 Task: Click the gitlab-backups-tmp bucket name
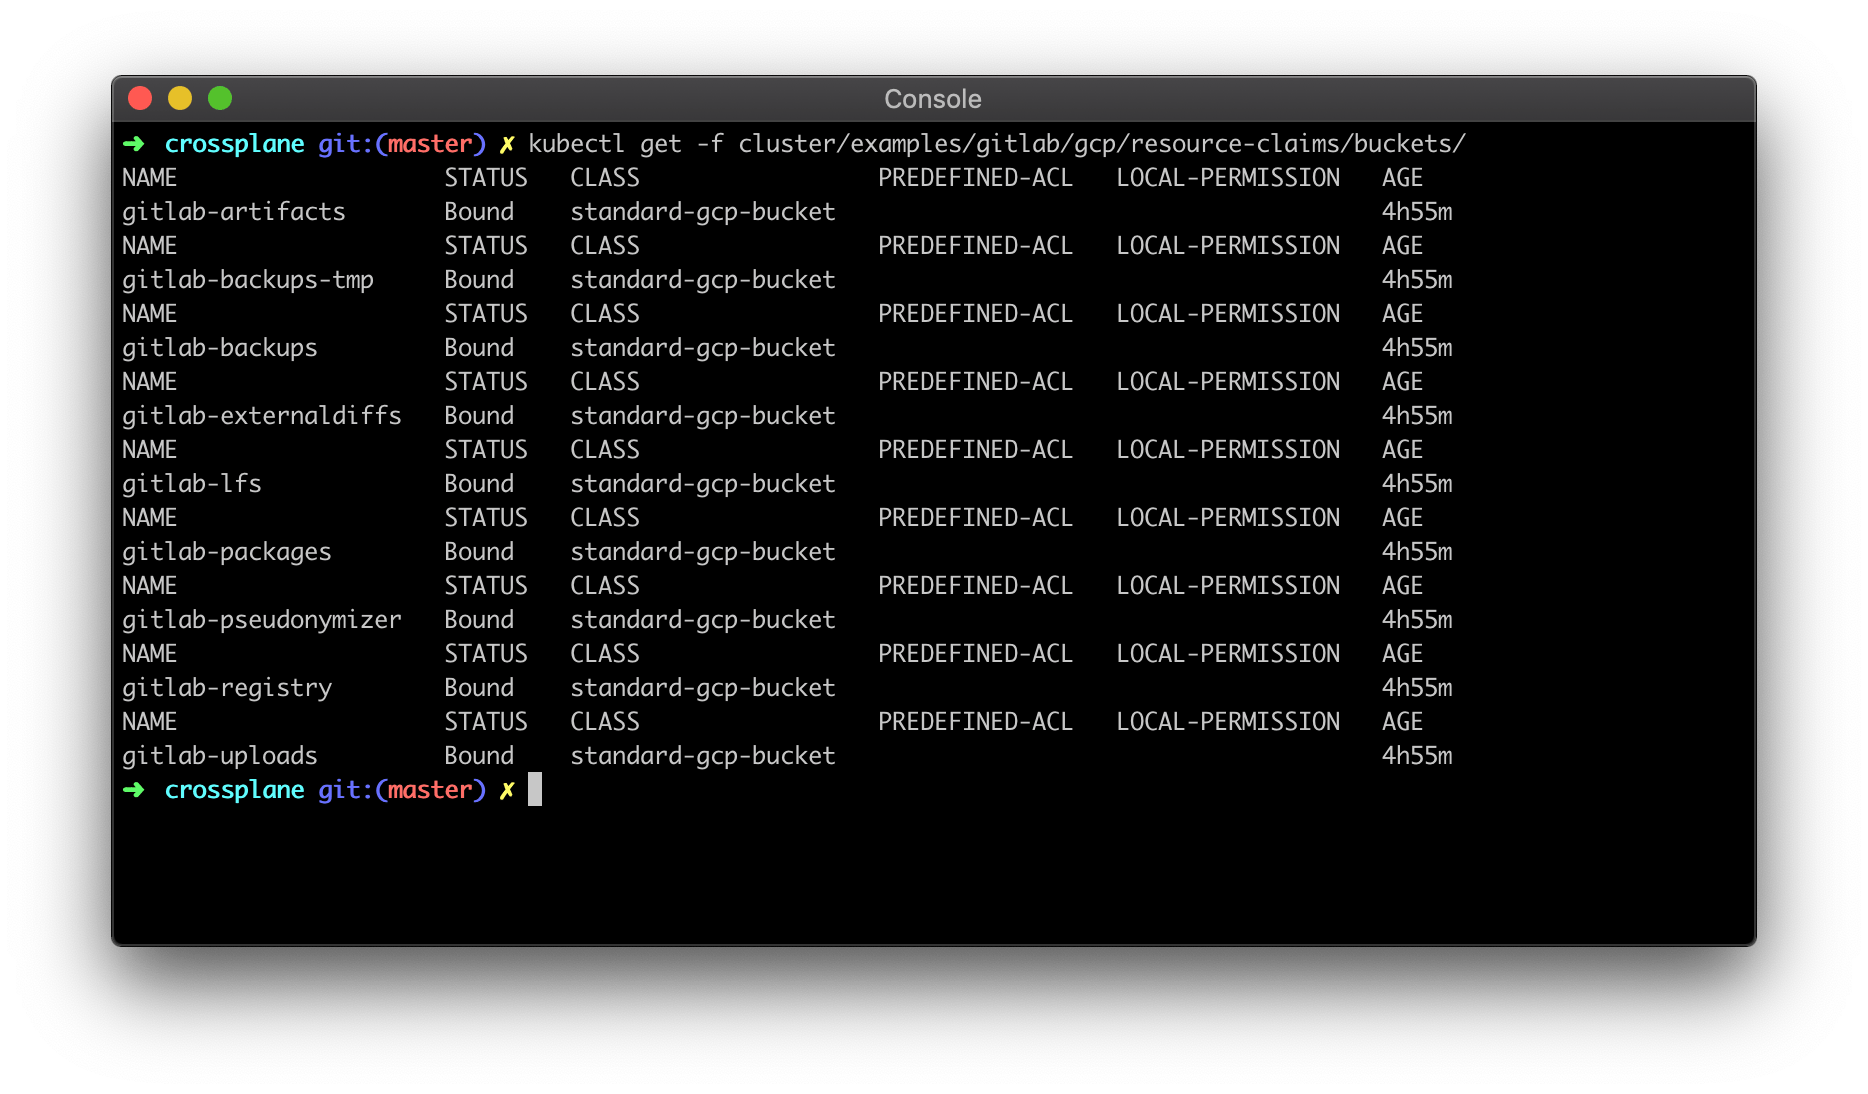click(x=248, y=280)
